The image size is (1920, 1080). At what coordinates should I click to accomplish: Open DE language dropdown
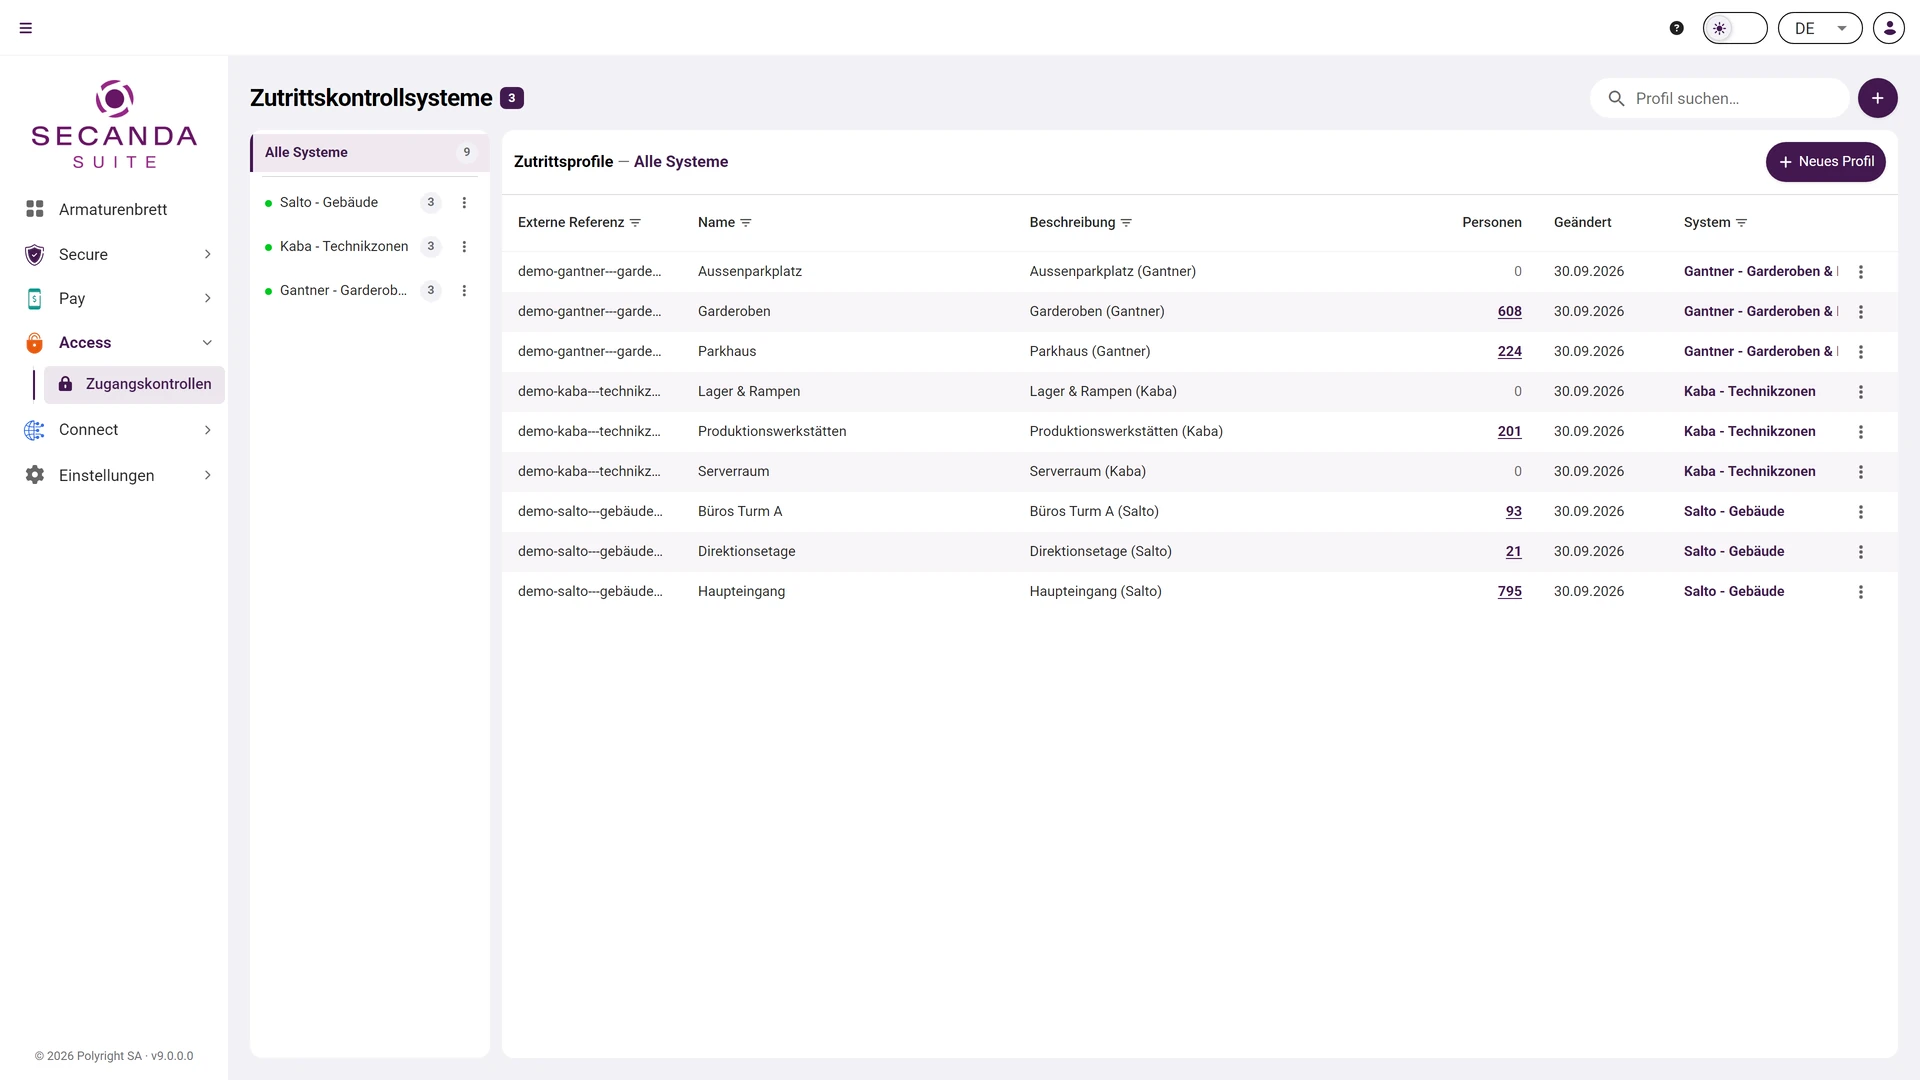1820,28
